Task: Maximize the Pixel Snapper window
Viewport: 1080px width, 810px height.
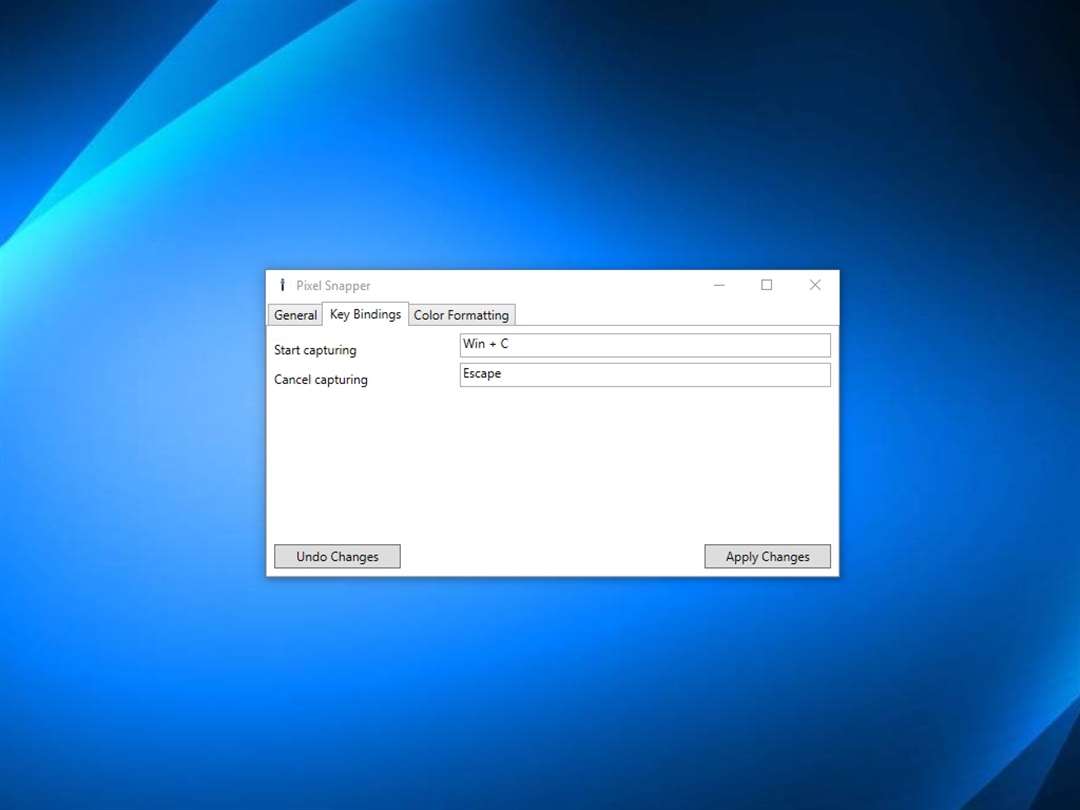Action: tap(767, 285)
